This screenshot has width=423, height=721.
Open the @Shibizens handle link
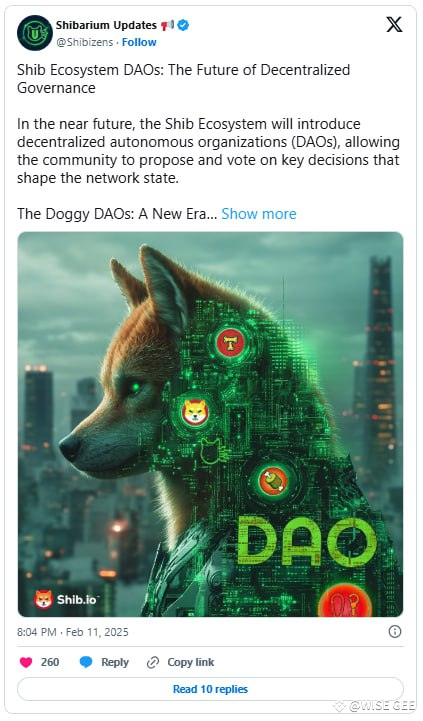tap(84, 42)
